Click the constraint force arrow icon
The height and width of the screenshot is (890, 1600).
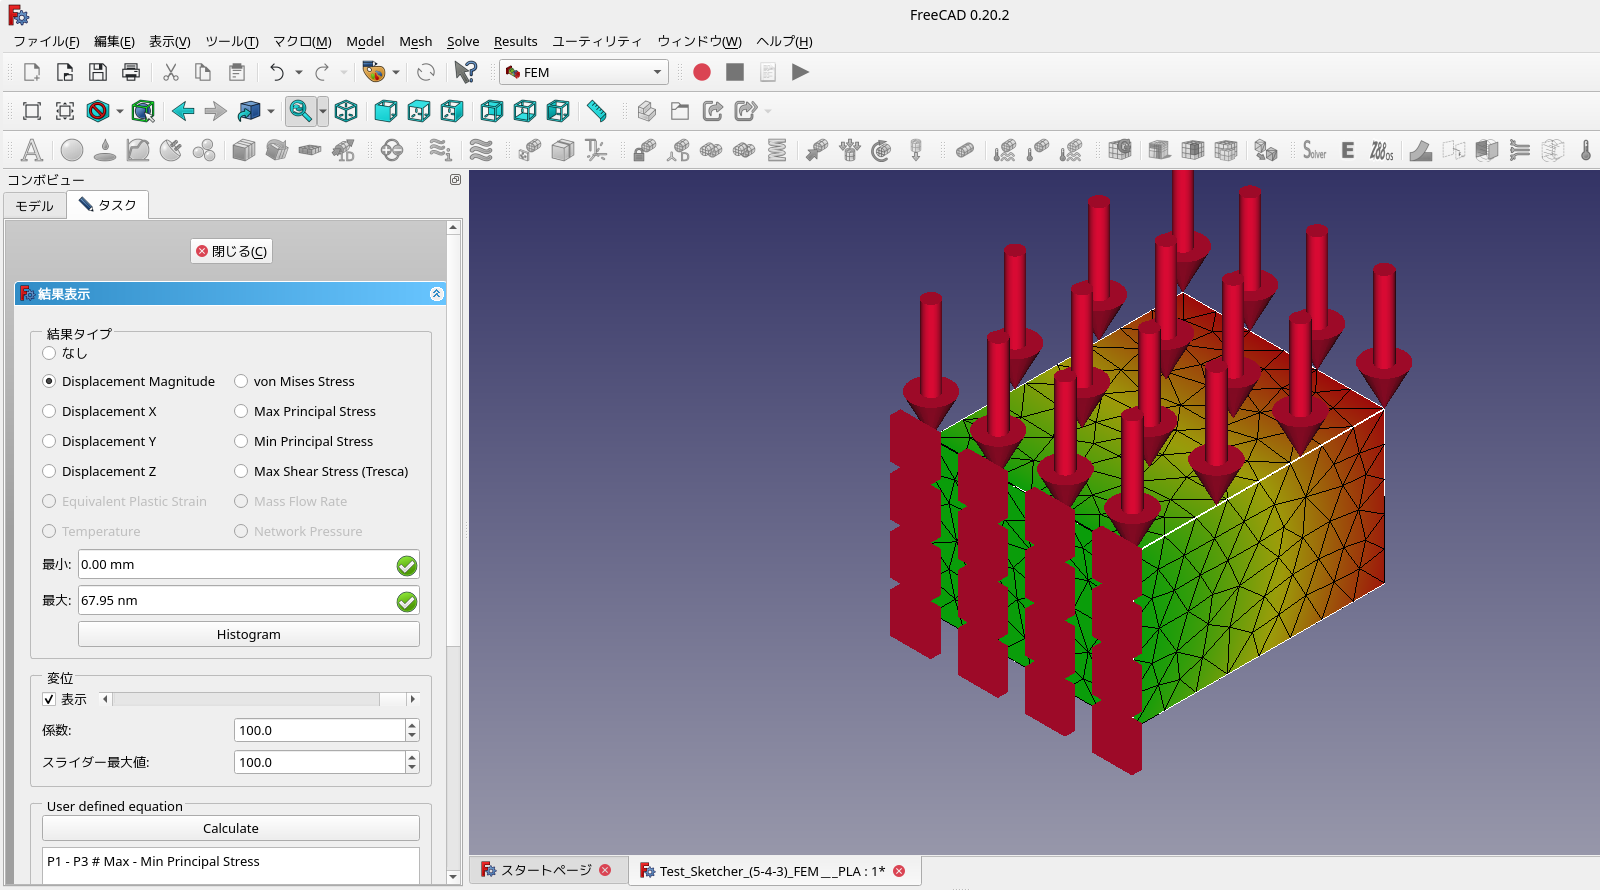click(x=817, y=150)
